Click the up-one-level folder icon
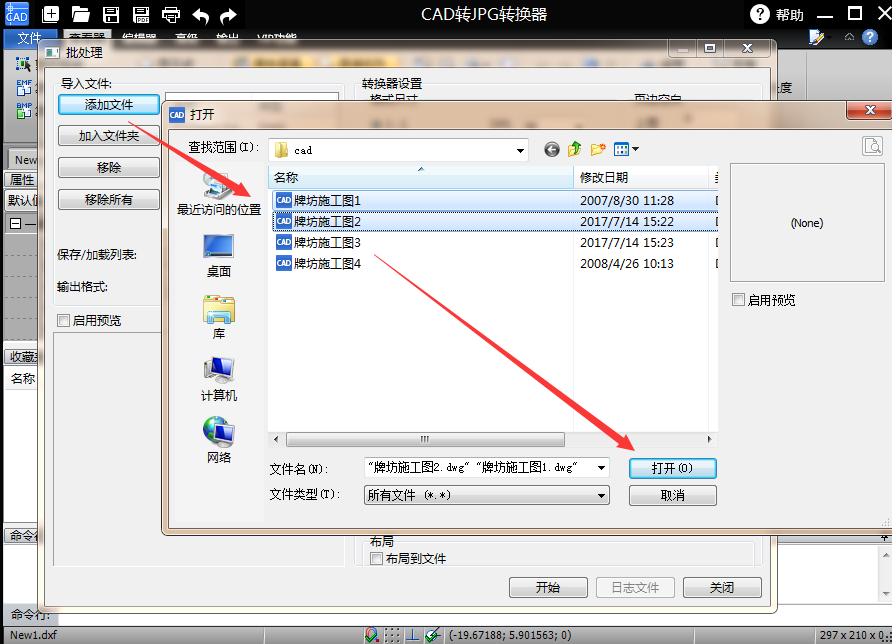 pyautogui.click(x=574, y=147)
